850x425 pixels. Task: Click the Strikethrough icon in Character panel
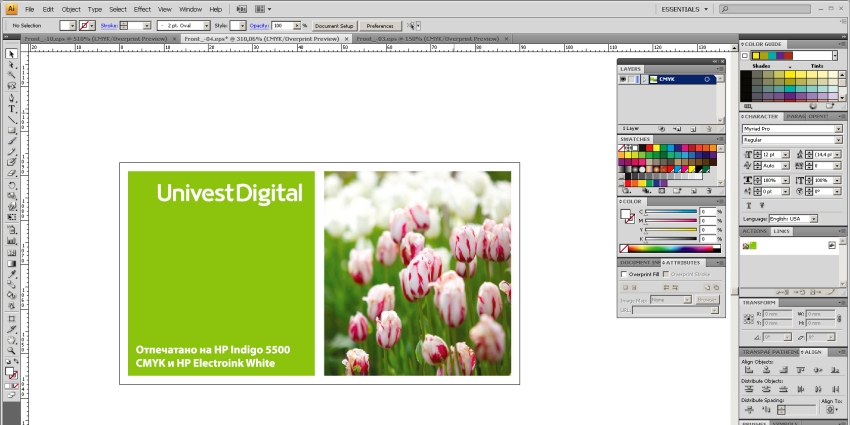click(761, 205)
